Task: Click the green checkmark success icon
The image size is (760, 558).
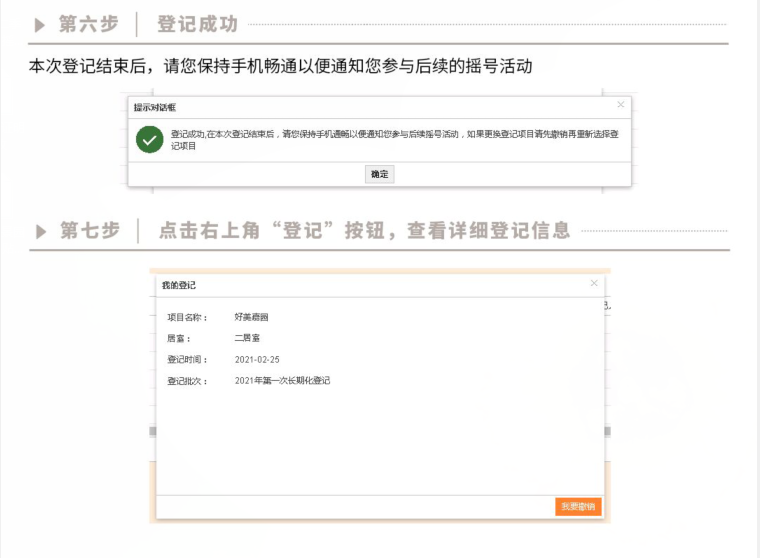Action: pyautogui.click(x=150, y=139)
